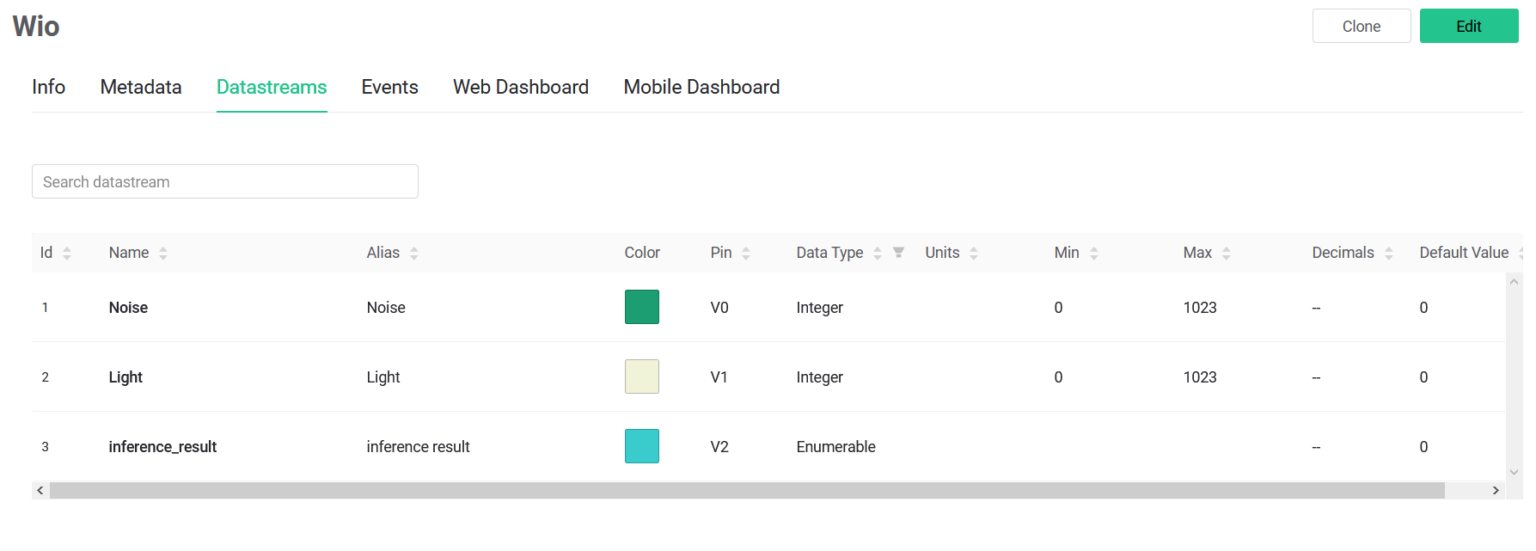Sort by Units column arrows

974,253
